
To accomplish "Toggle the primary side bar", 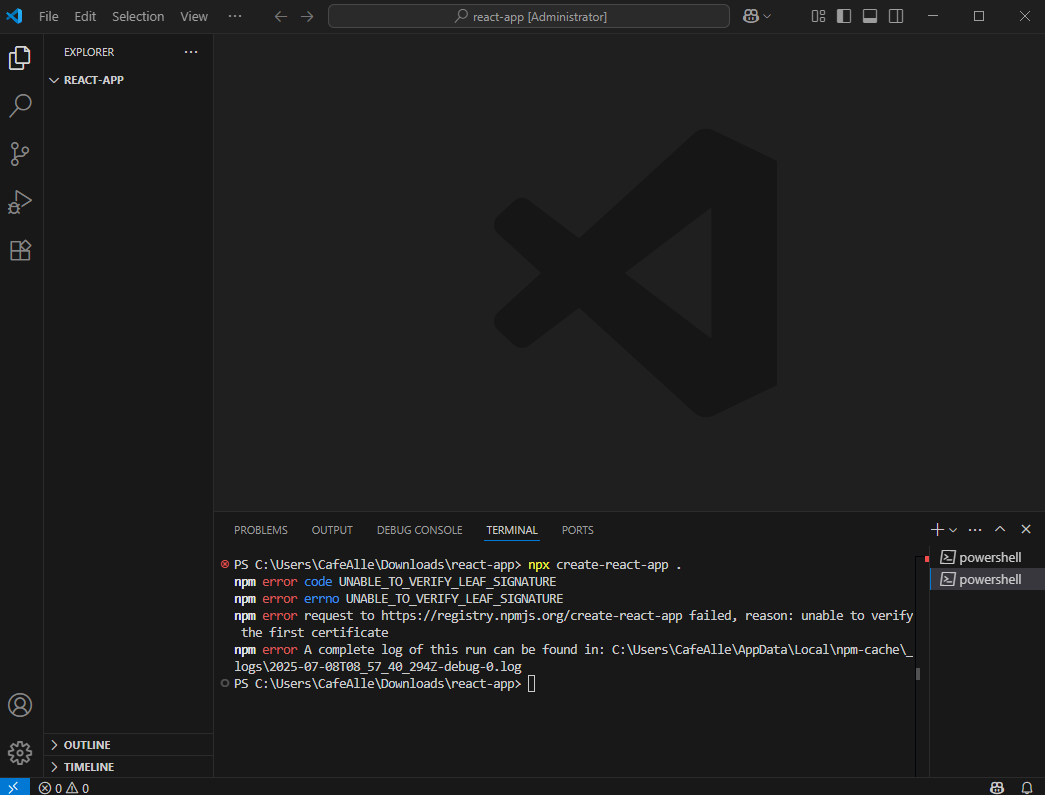I will tap(844, 16).
